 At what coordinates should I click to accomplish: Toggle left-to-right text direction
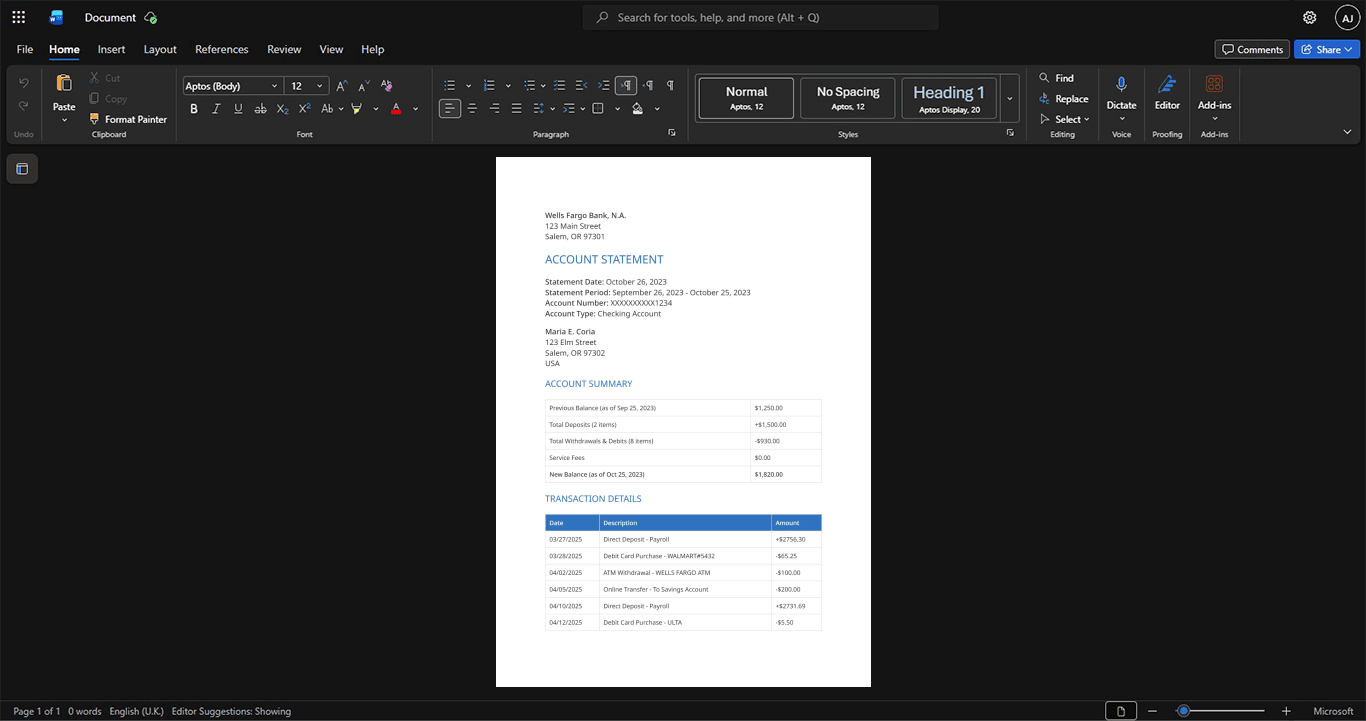click(626, 86)
